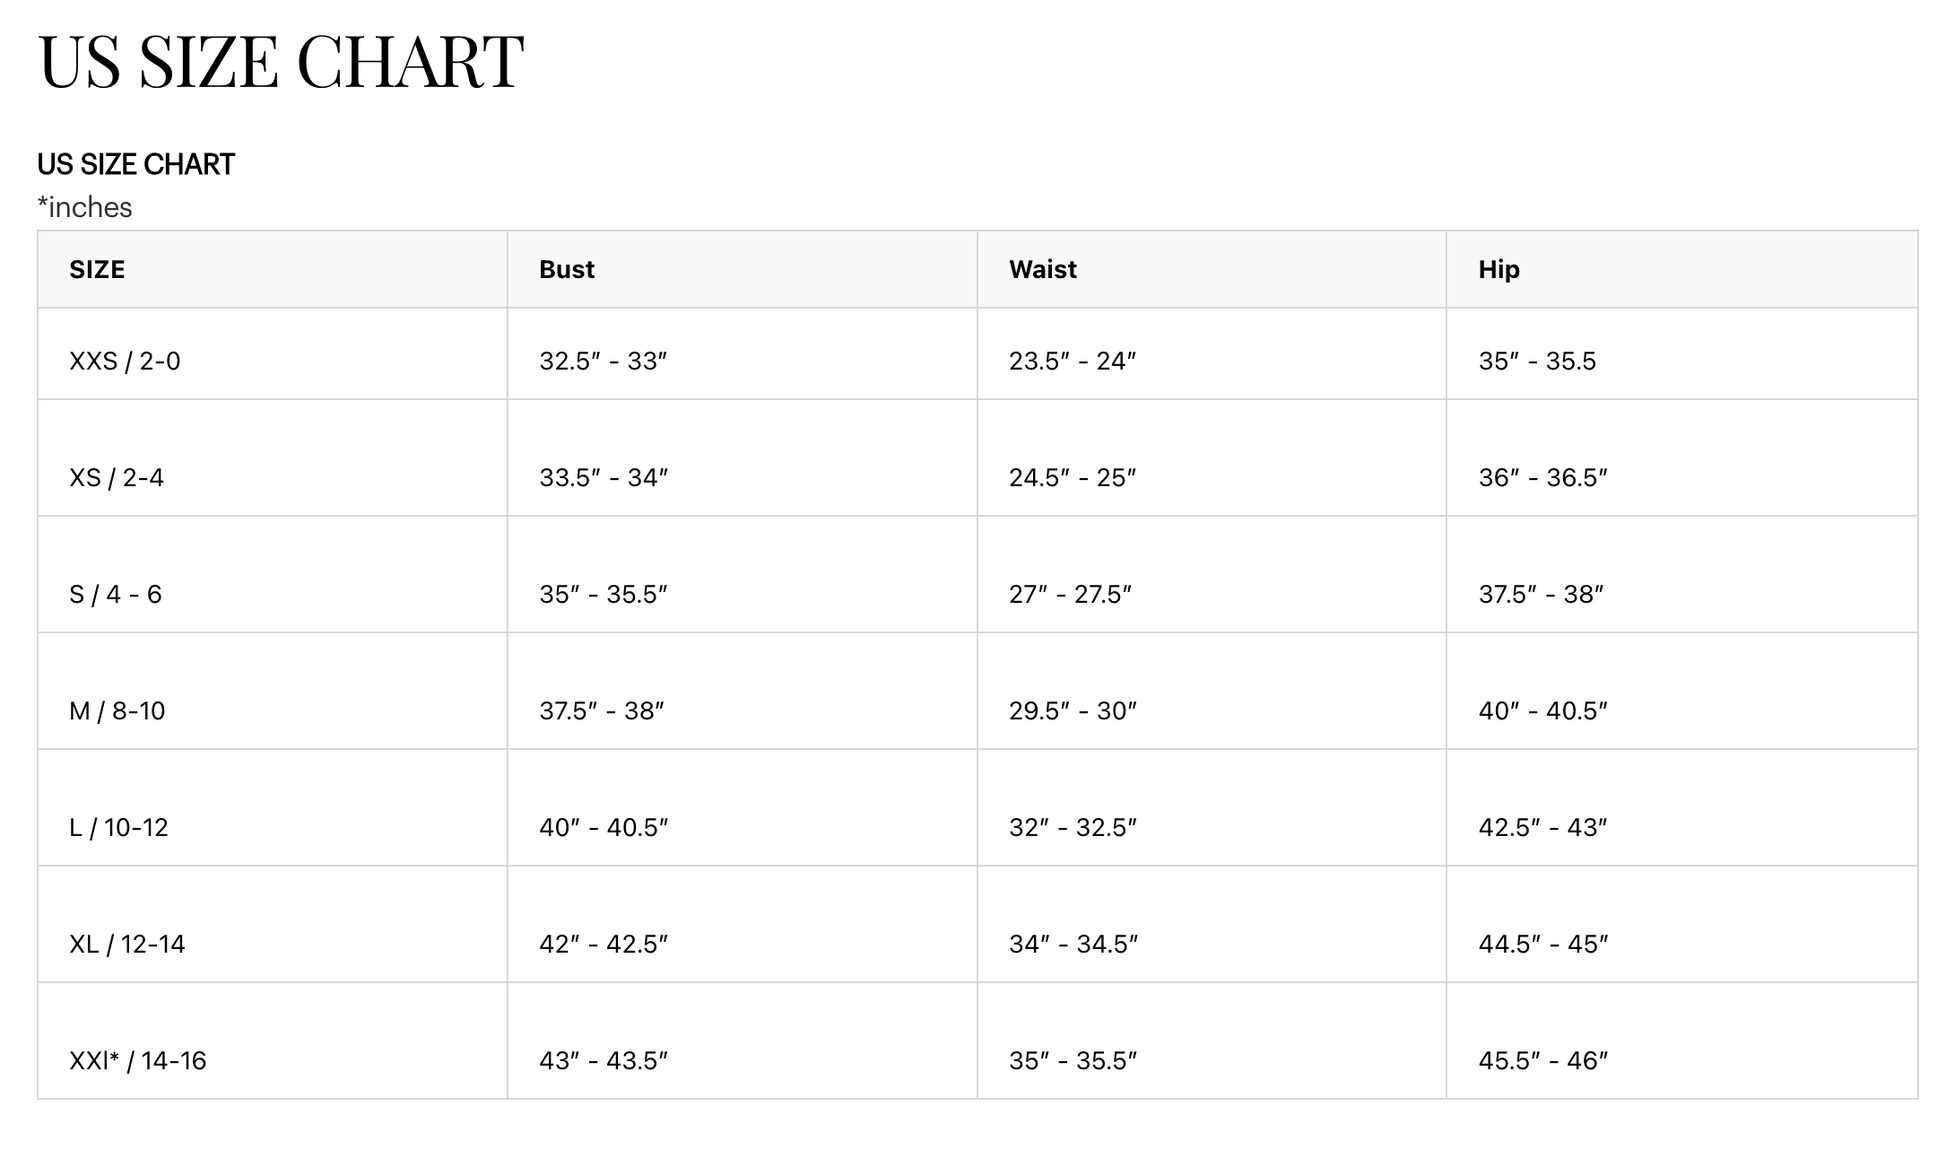Select the XL / 12-14 size cell
This screenshot has width=1946, height=1150.
tap(127, 944)
